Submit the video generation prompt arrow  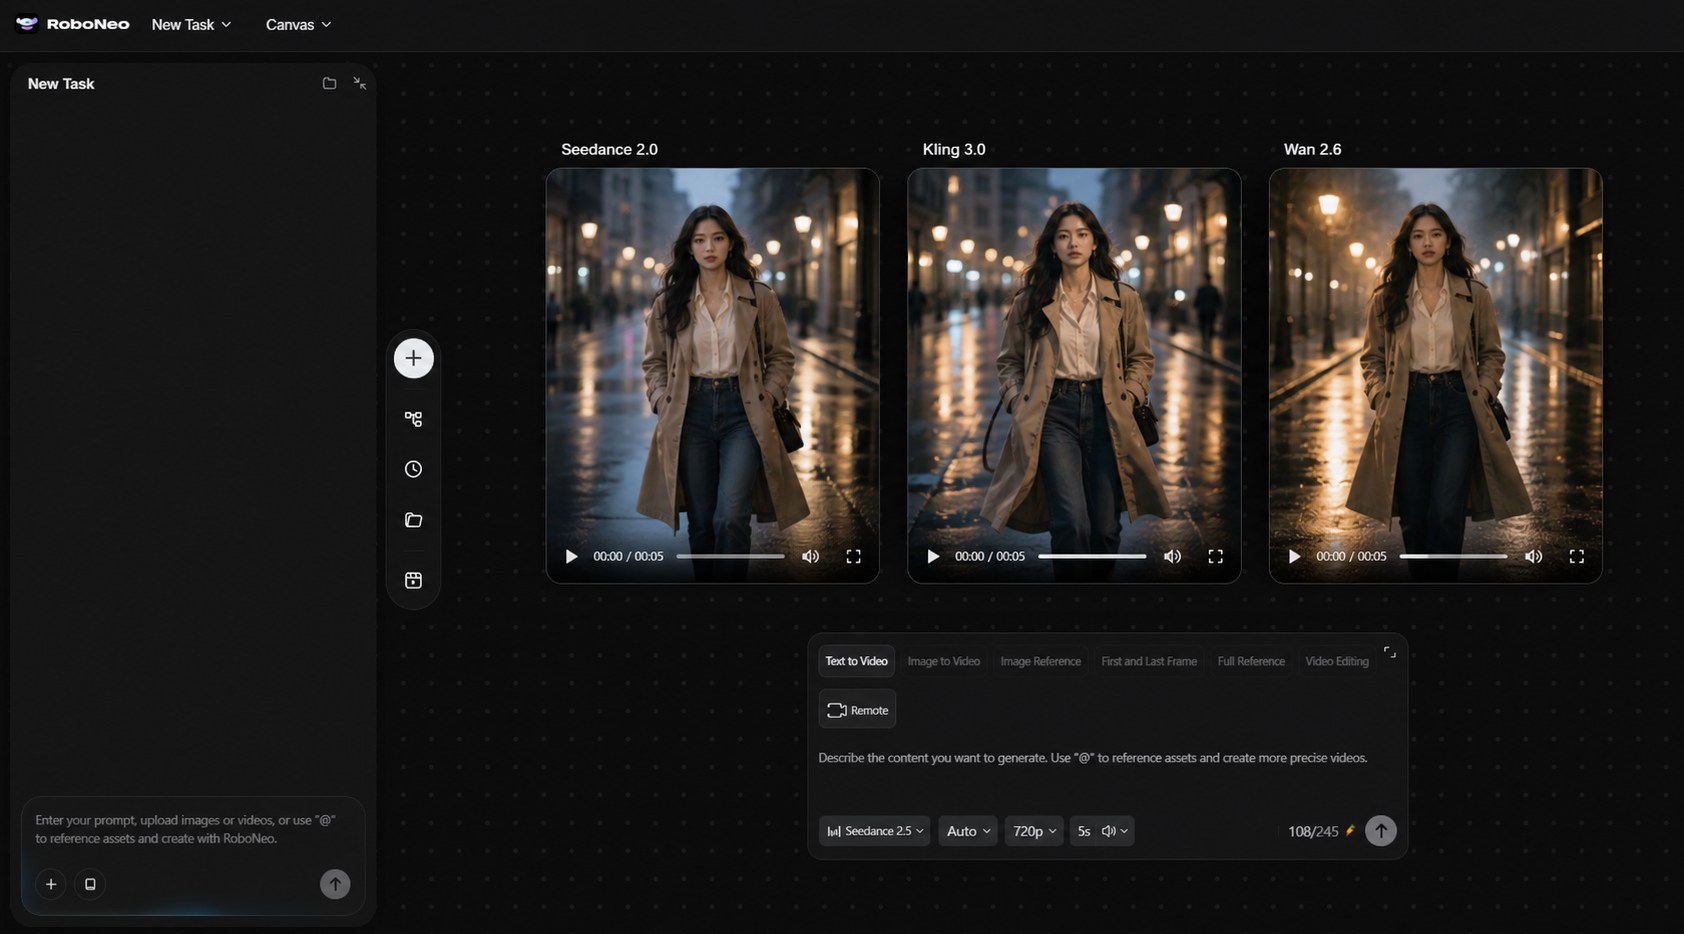(1381, 831)
